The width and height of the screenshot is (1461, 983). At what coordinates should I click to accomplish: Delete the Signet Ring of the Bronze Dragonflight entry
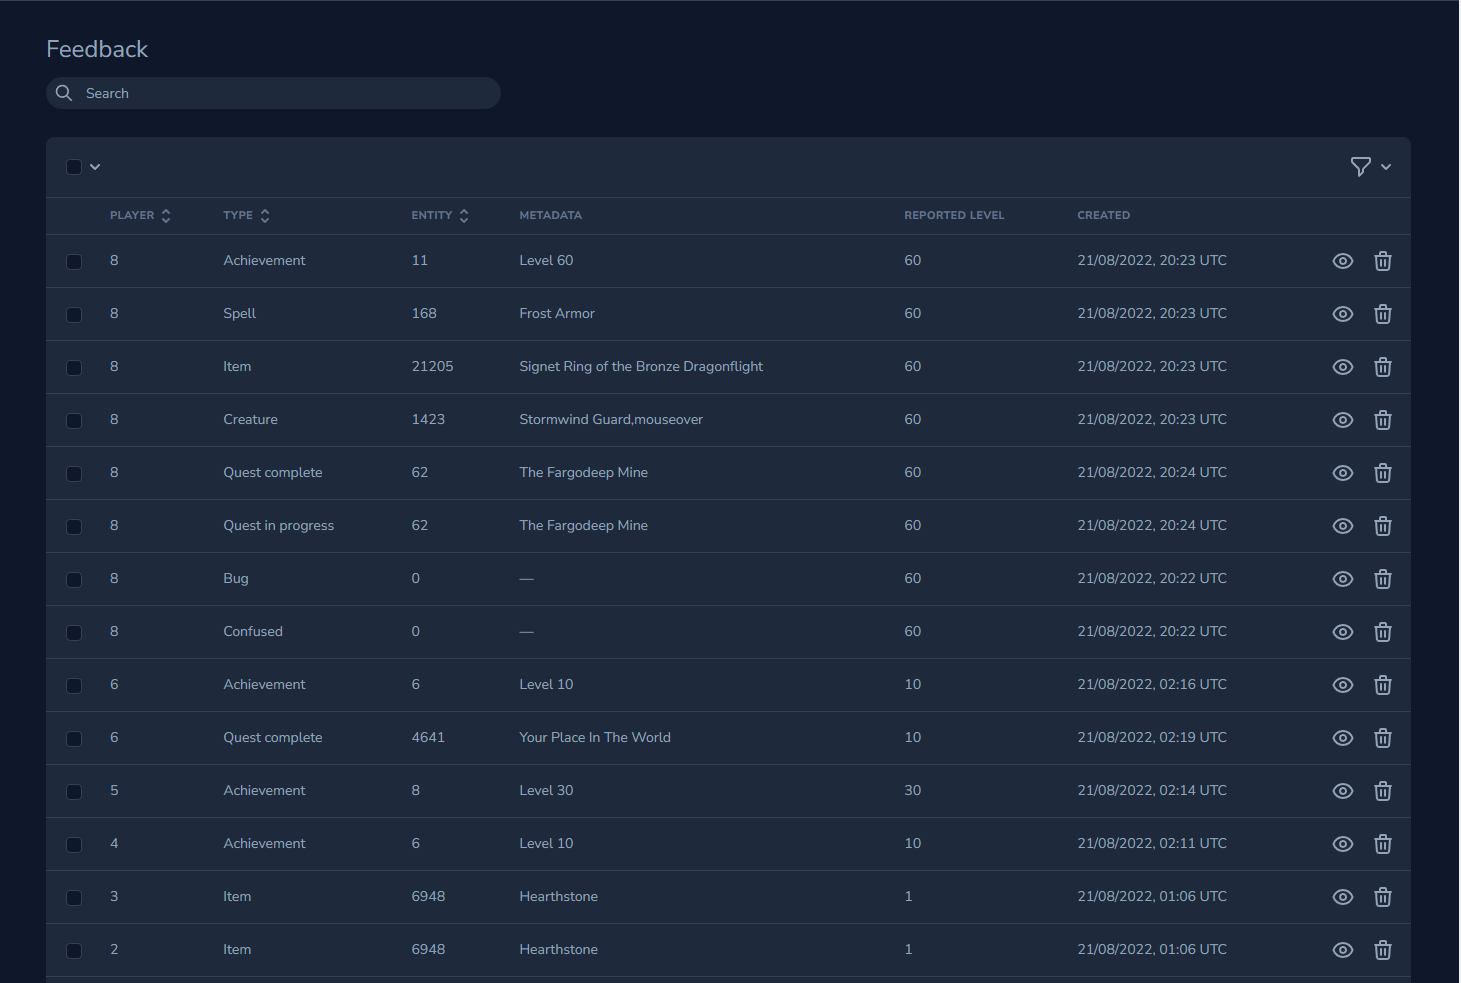(1382, 367)
